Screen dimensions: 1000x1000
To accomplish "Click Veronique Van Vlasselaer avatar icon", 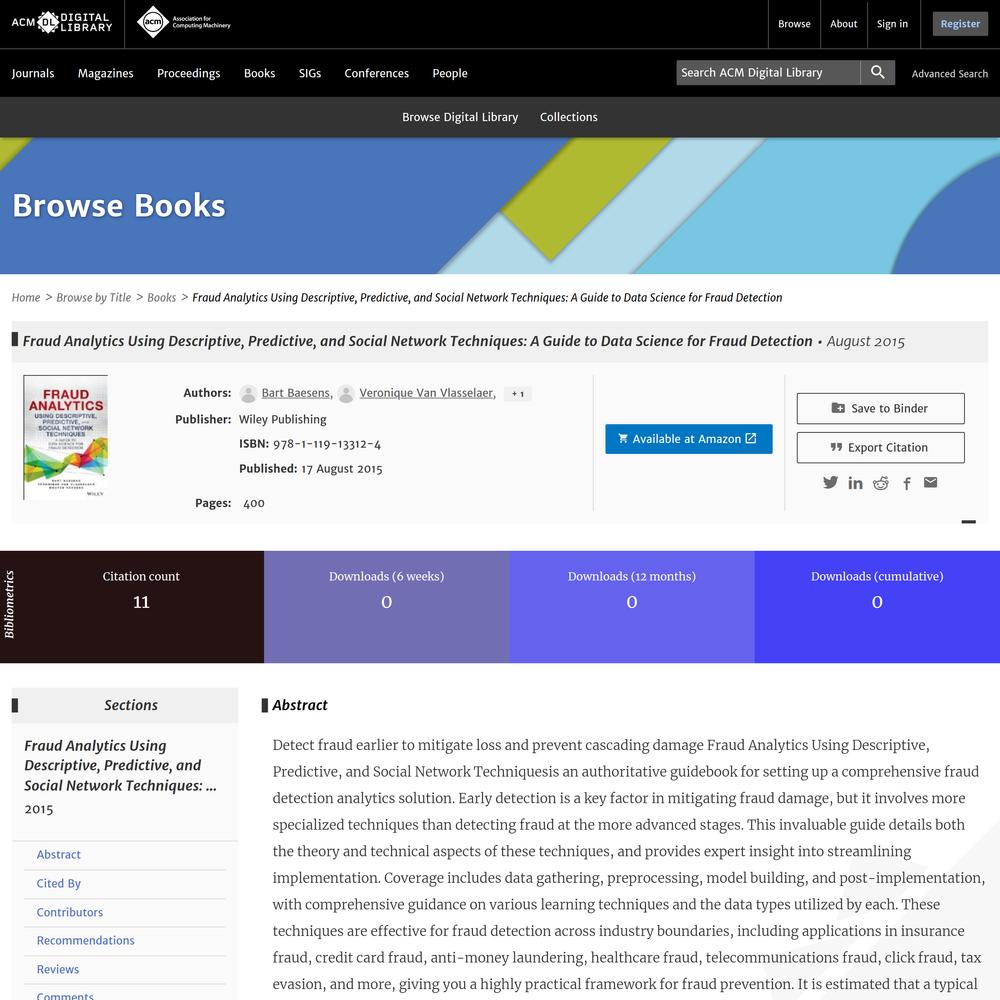I will pos(346,393).
